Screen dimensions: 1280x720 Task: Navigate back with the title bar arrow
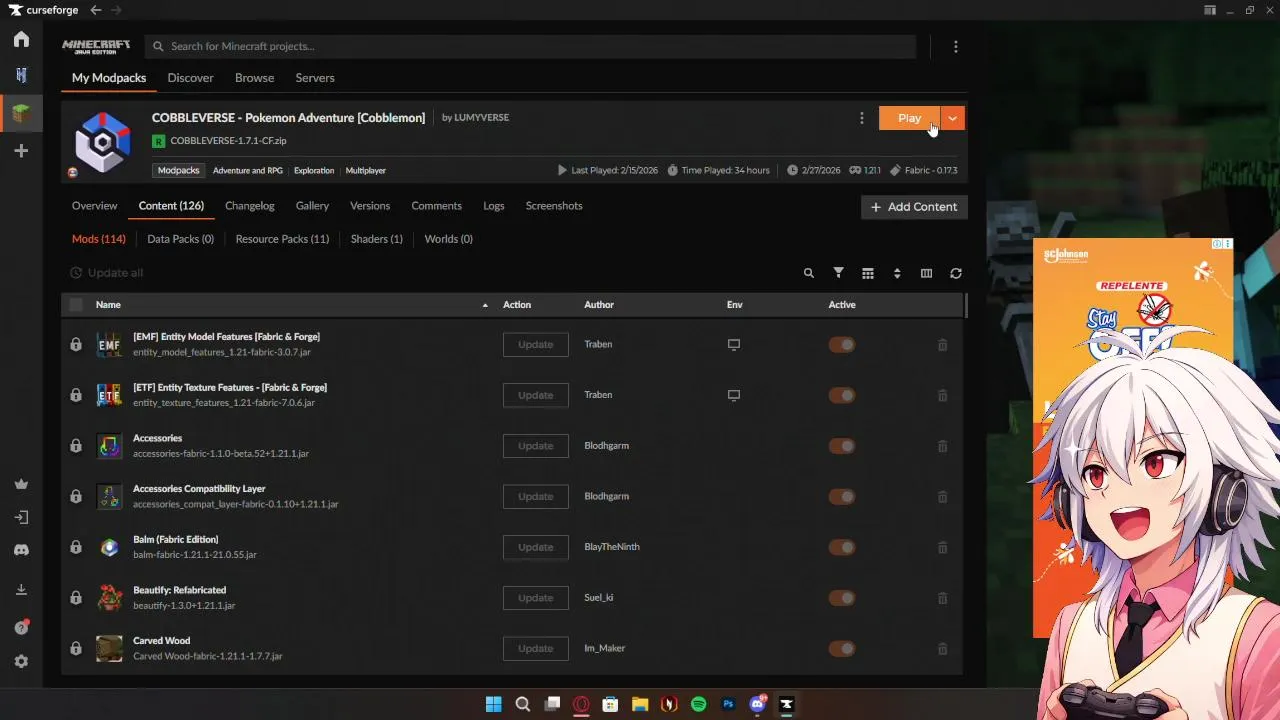point(96,10)
